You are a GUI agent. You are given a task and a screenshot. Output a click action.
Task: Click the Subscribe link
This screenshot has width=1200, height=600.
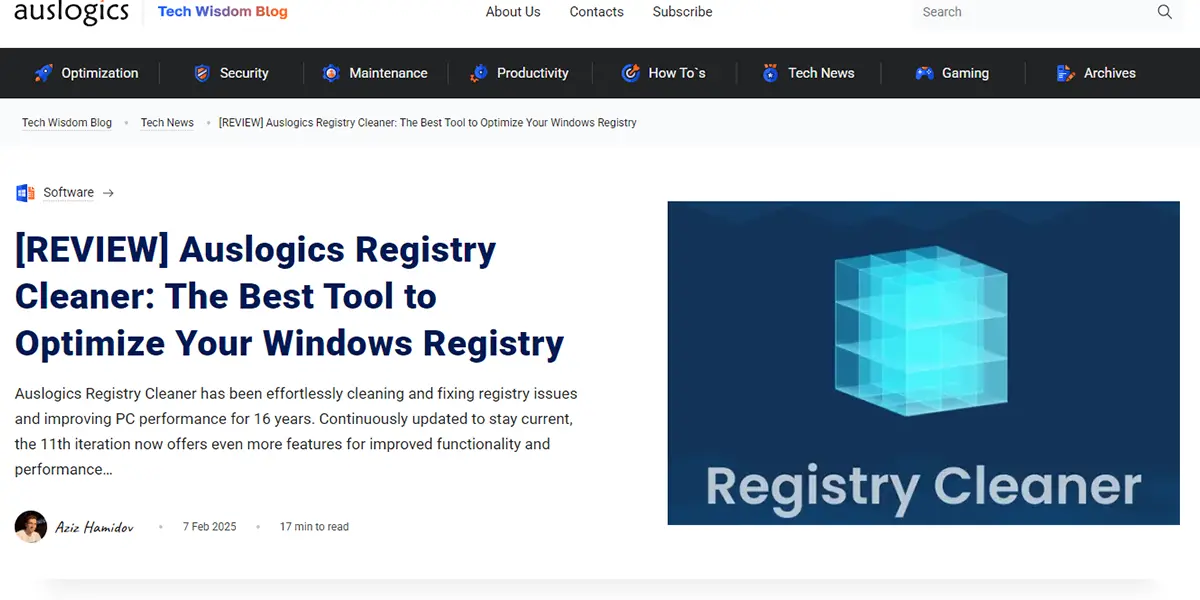pyautogui.click(x=682, y=12)
